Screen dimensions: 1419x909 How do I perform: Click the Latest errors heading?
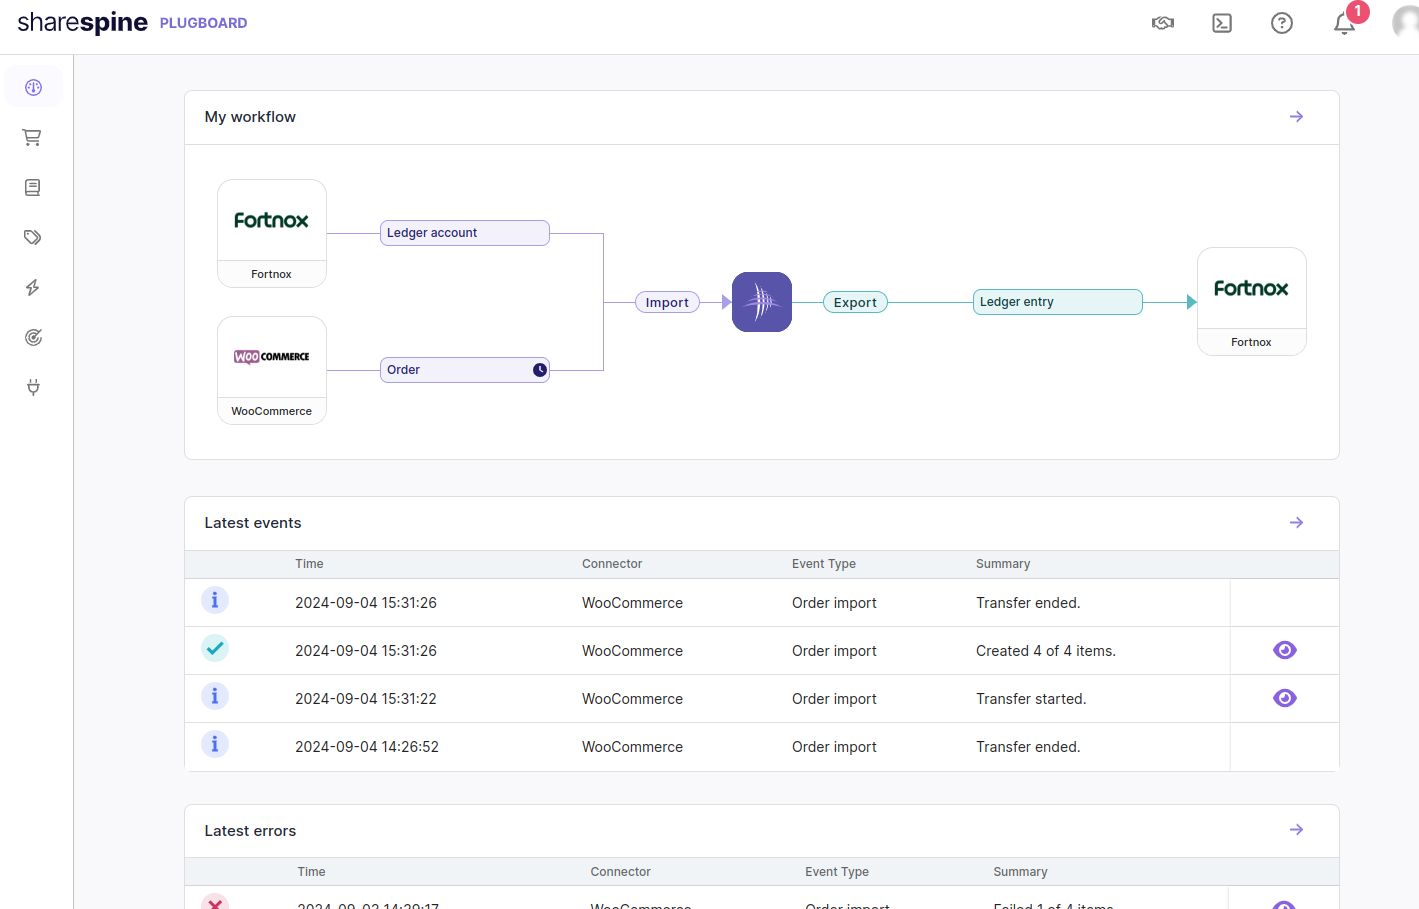(250, 831)
